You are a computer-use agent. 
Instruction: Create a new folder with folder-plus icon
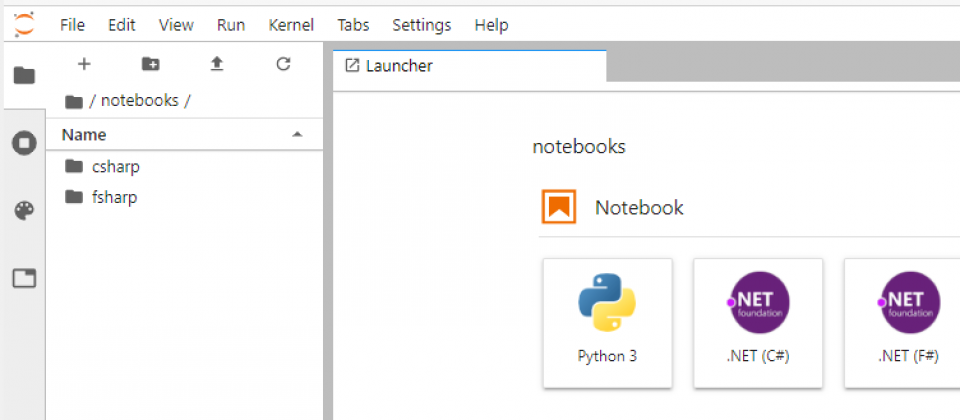tap(151, 64)
